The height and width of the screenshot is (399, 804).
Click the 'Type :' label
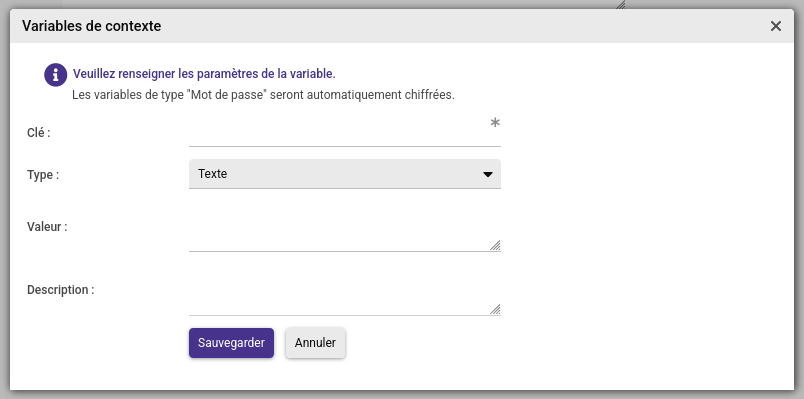pyautogui.click(x=43, y=175)
